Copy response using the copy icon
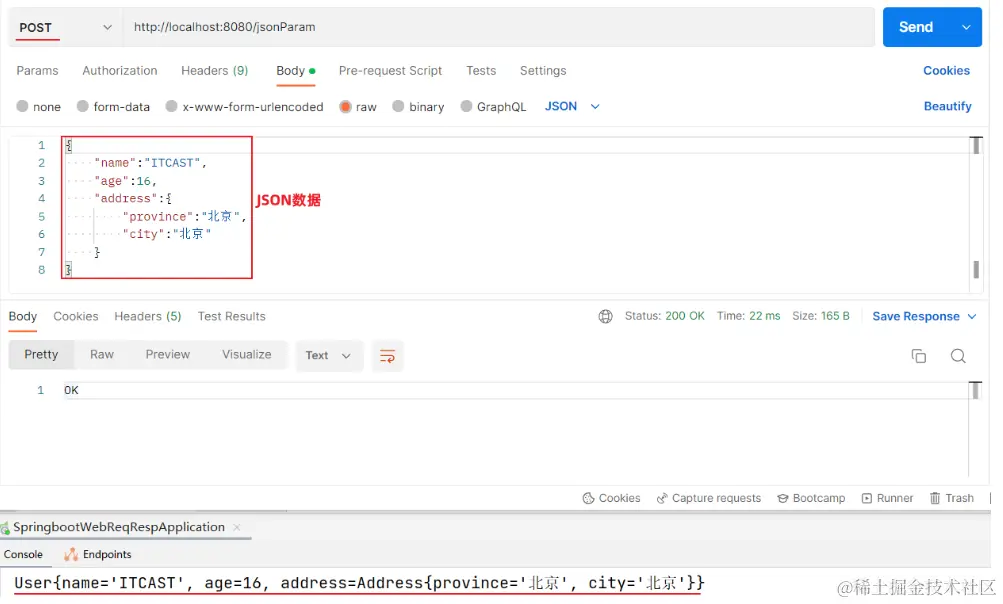 point(919,356)
